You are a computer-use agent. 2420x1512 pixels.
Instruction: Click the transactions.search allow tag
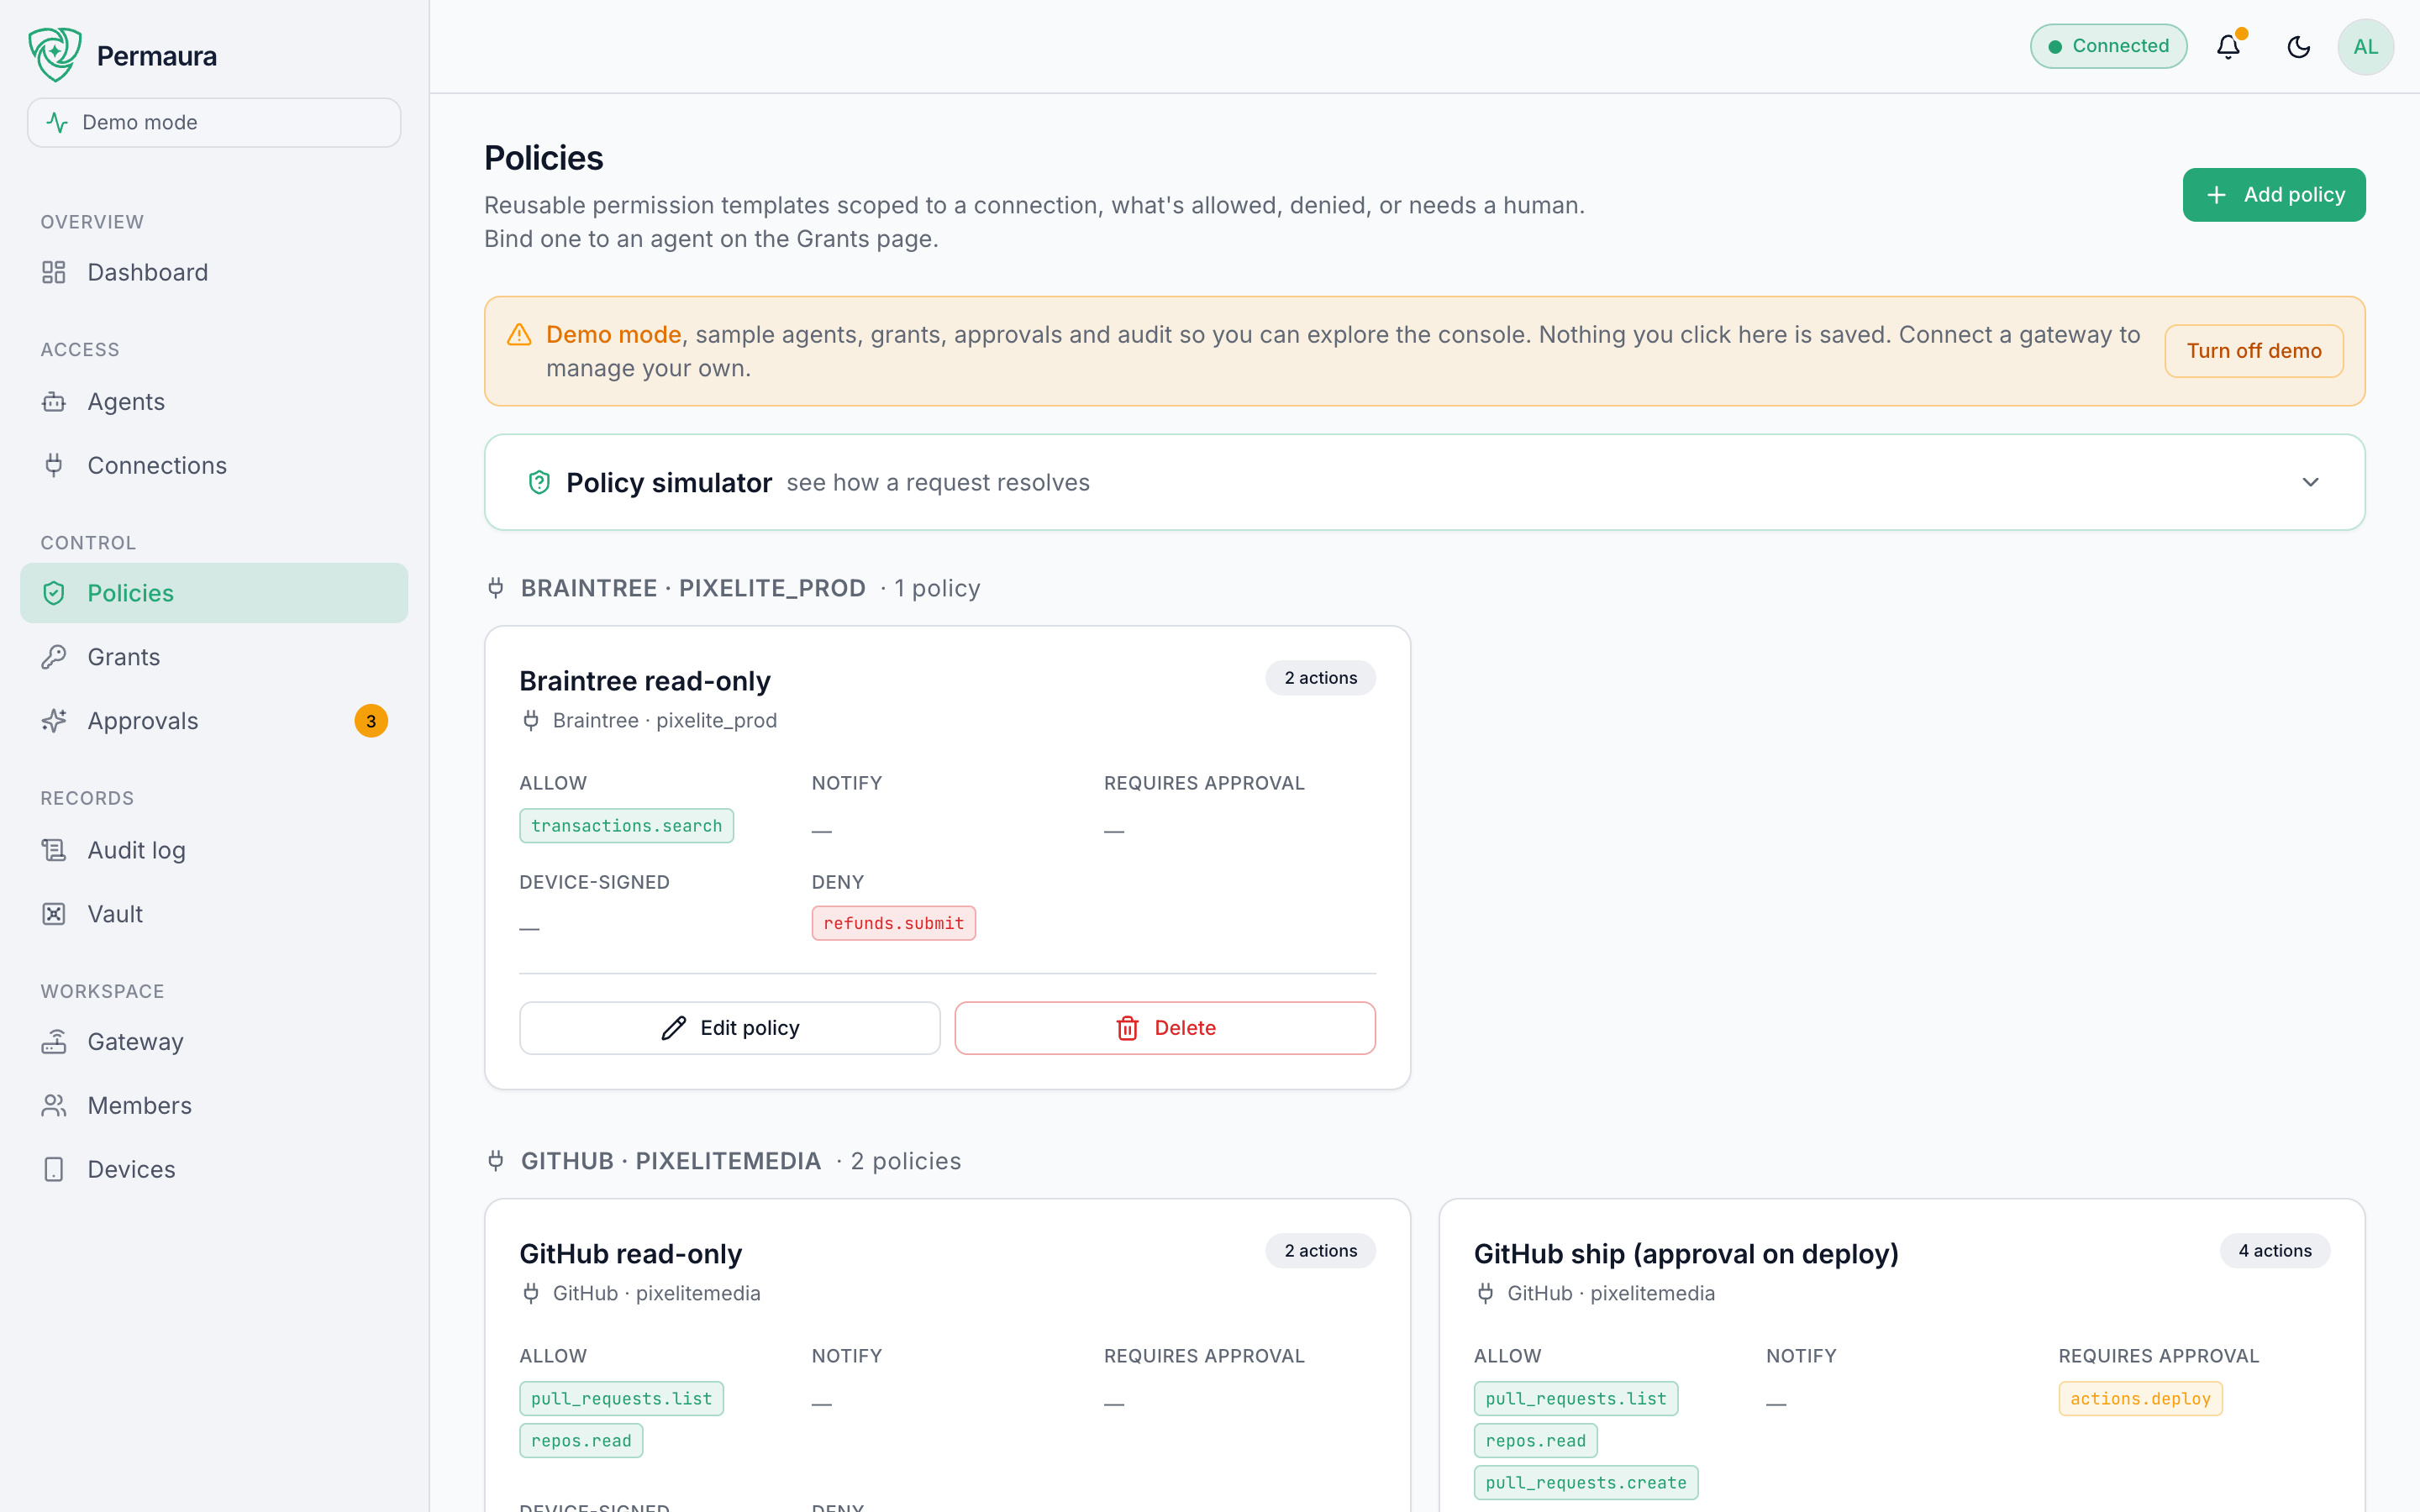(x=626, y=826)
